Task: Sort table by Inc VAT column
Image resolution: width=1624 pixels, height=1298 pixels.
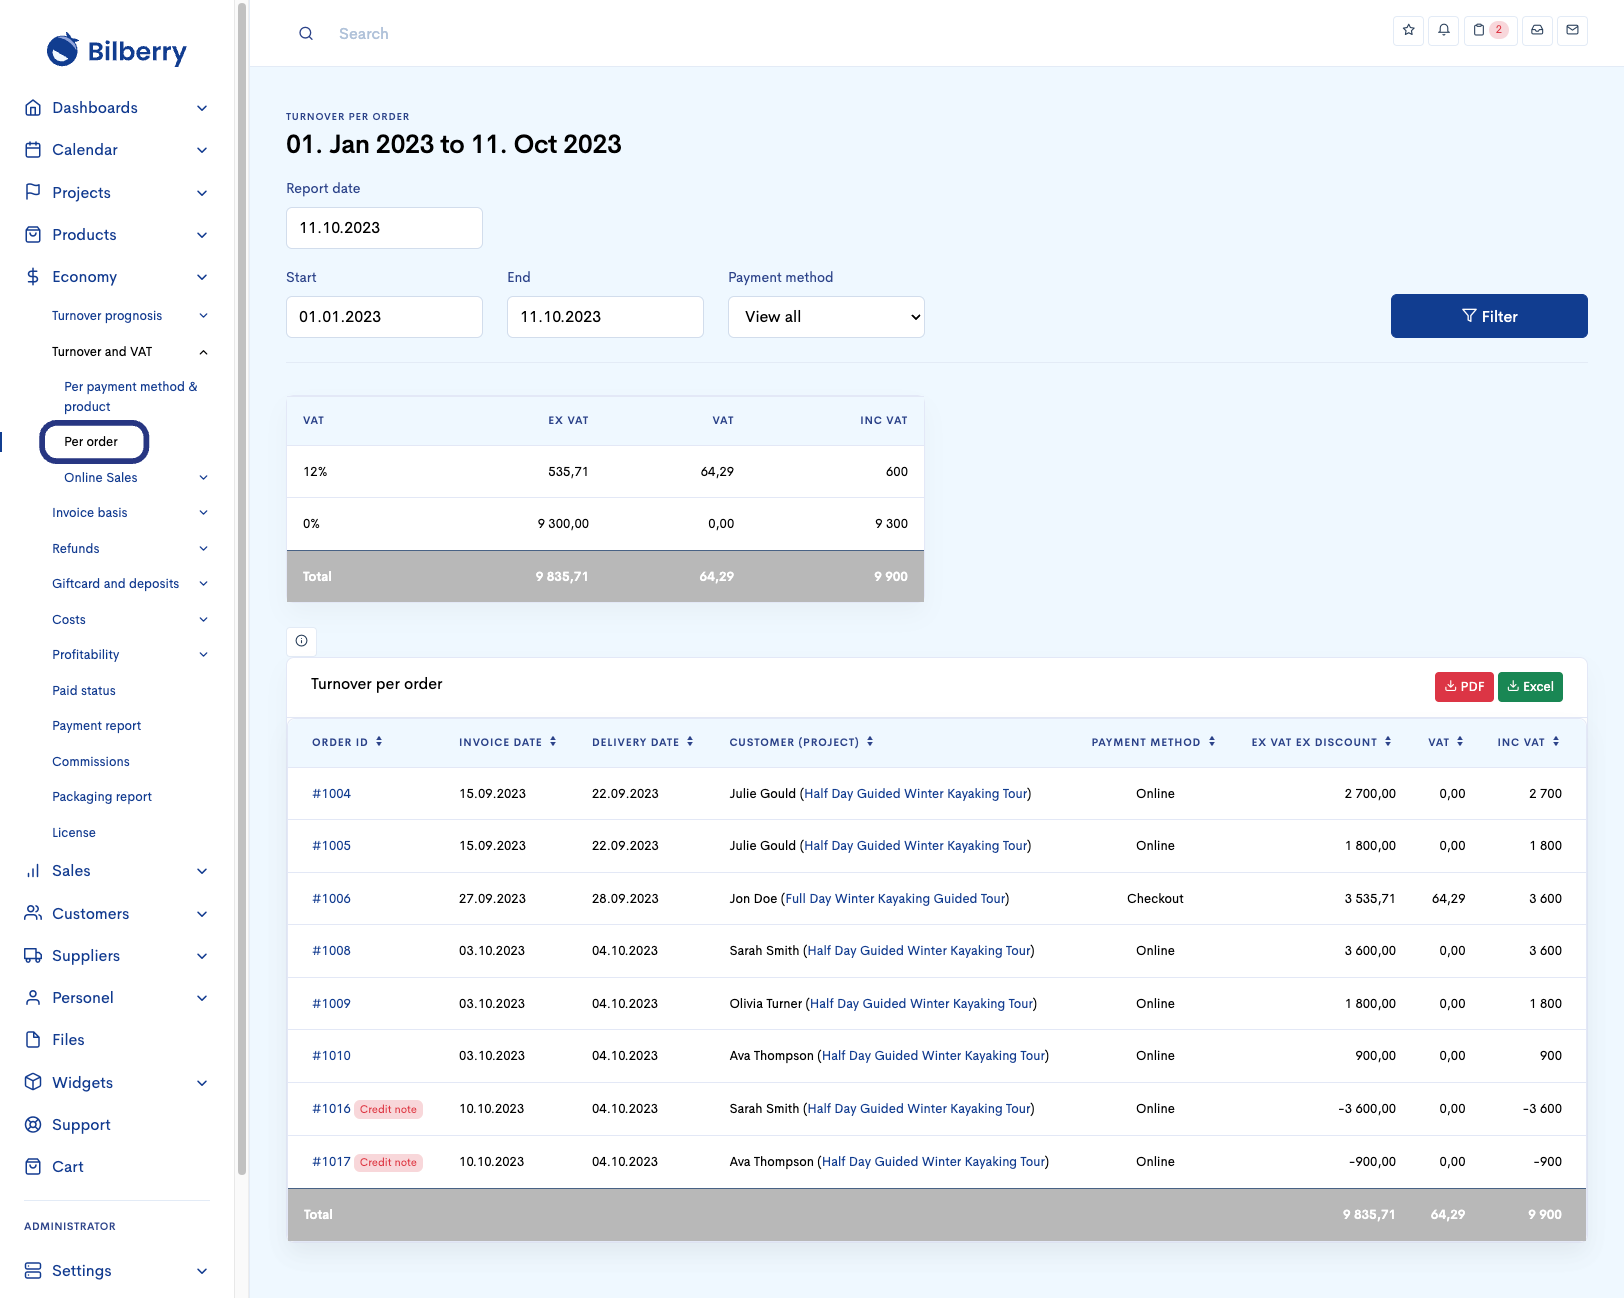Action: pos(1527,742)
